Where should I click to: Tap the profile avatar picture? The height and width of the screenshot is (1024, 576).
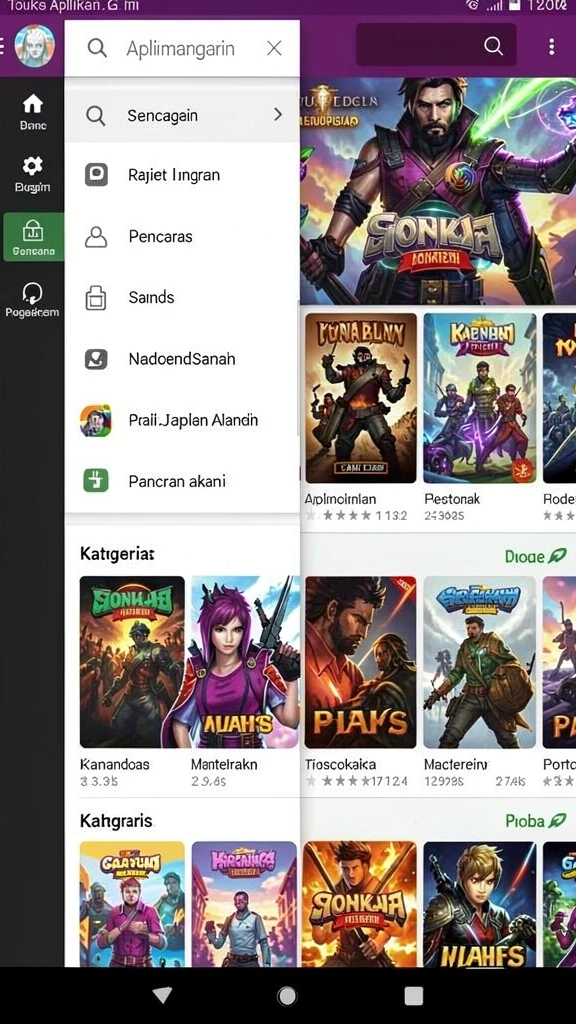34,46
